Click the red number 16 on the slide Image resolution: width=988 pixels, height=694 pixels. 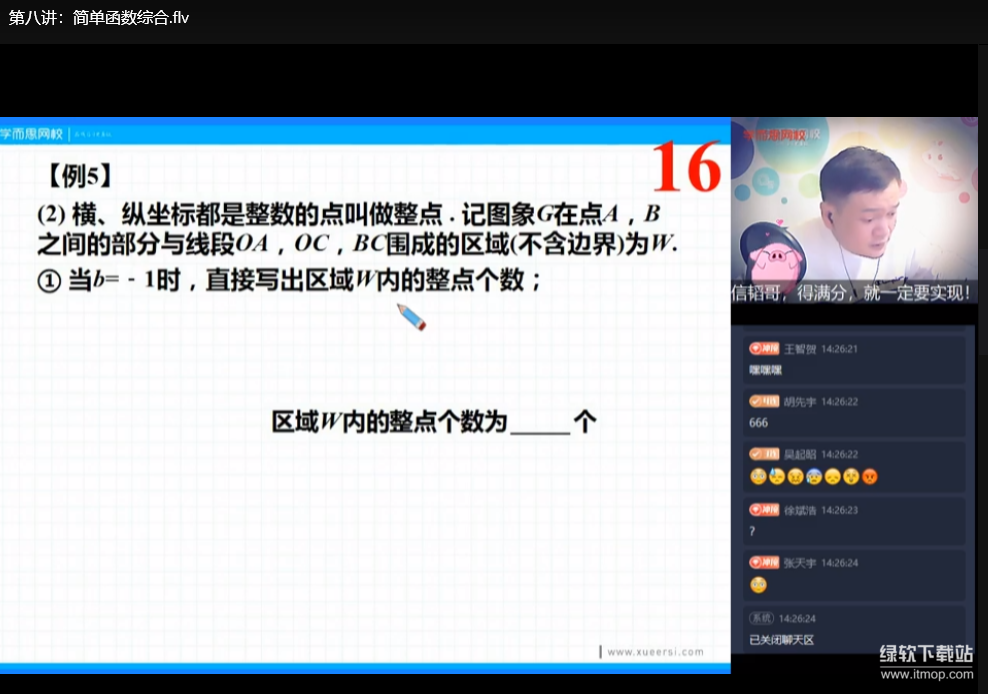tap(686, 167)
